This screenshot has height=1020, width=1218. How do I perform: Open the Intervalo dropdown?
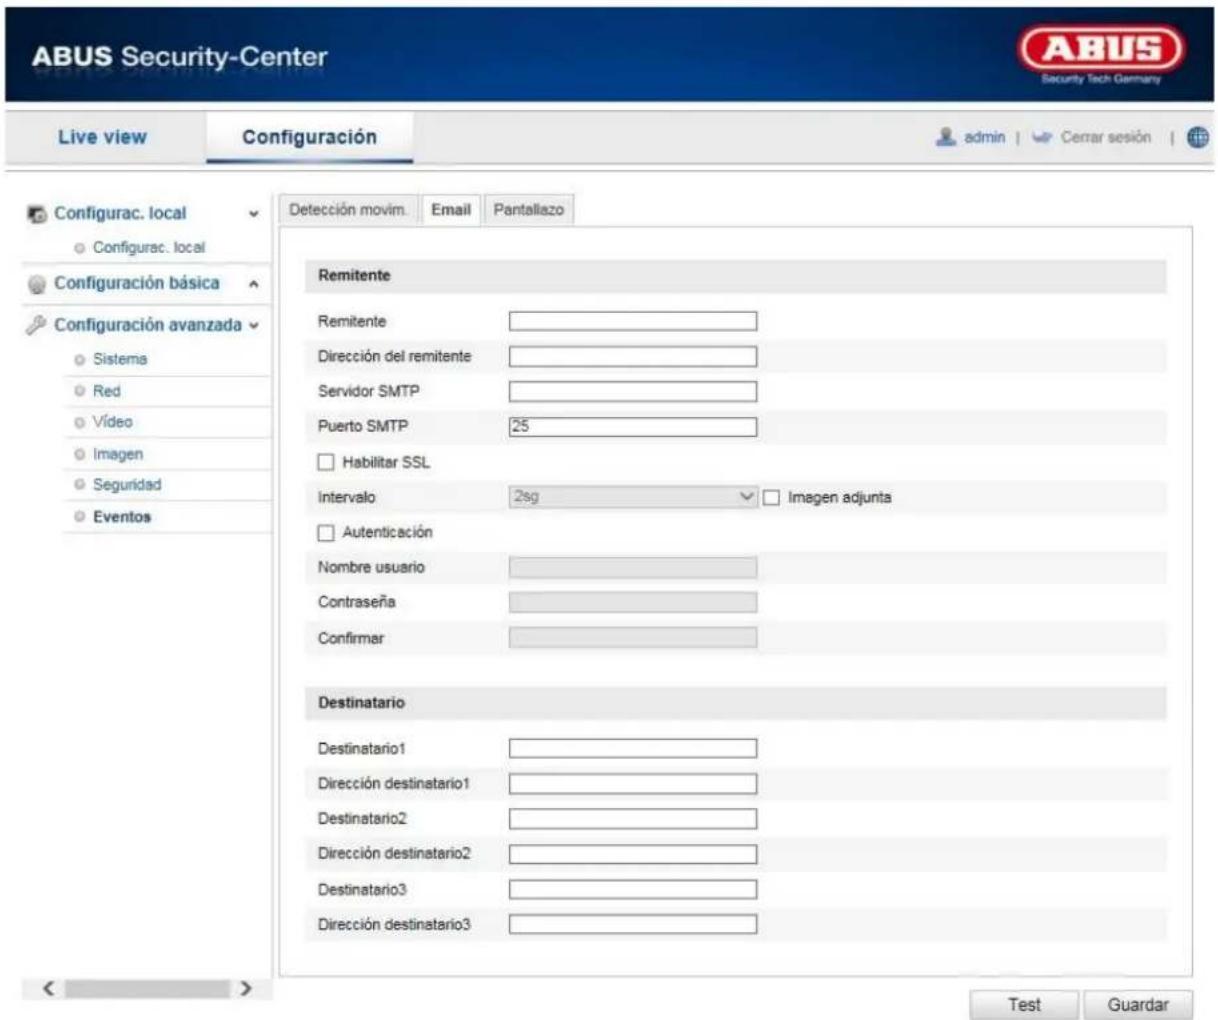[633, 497]
